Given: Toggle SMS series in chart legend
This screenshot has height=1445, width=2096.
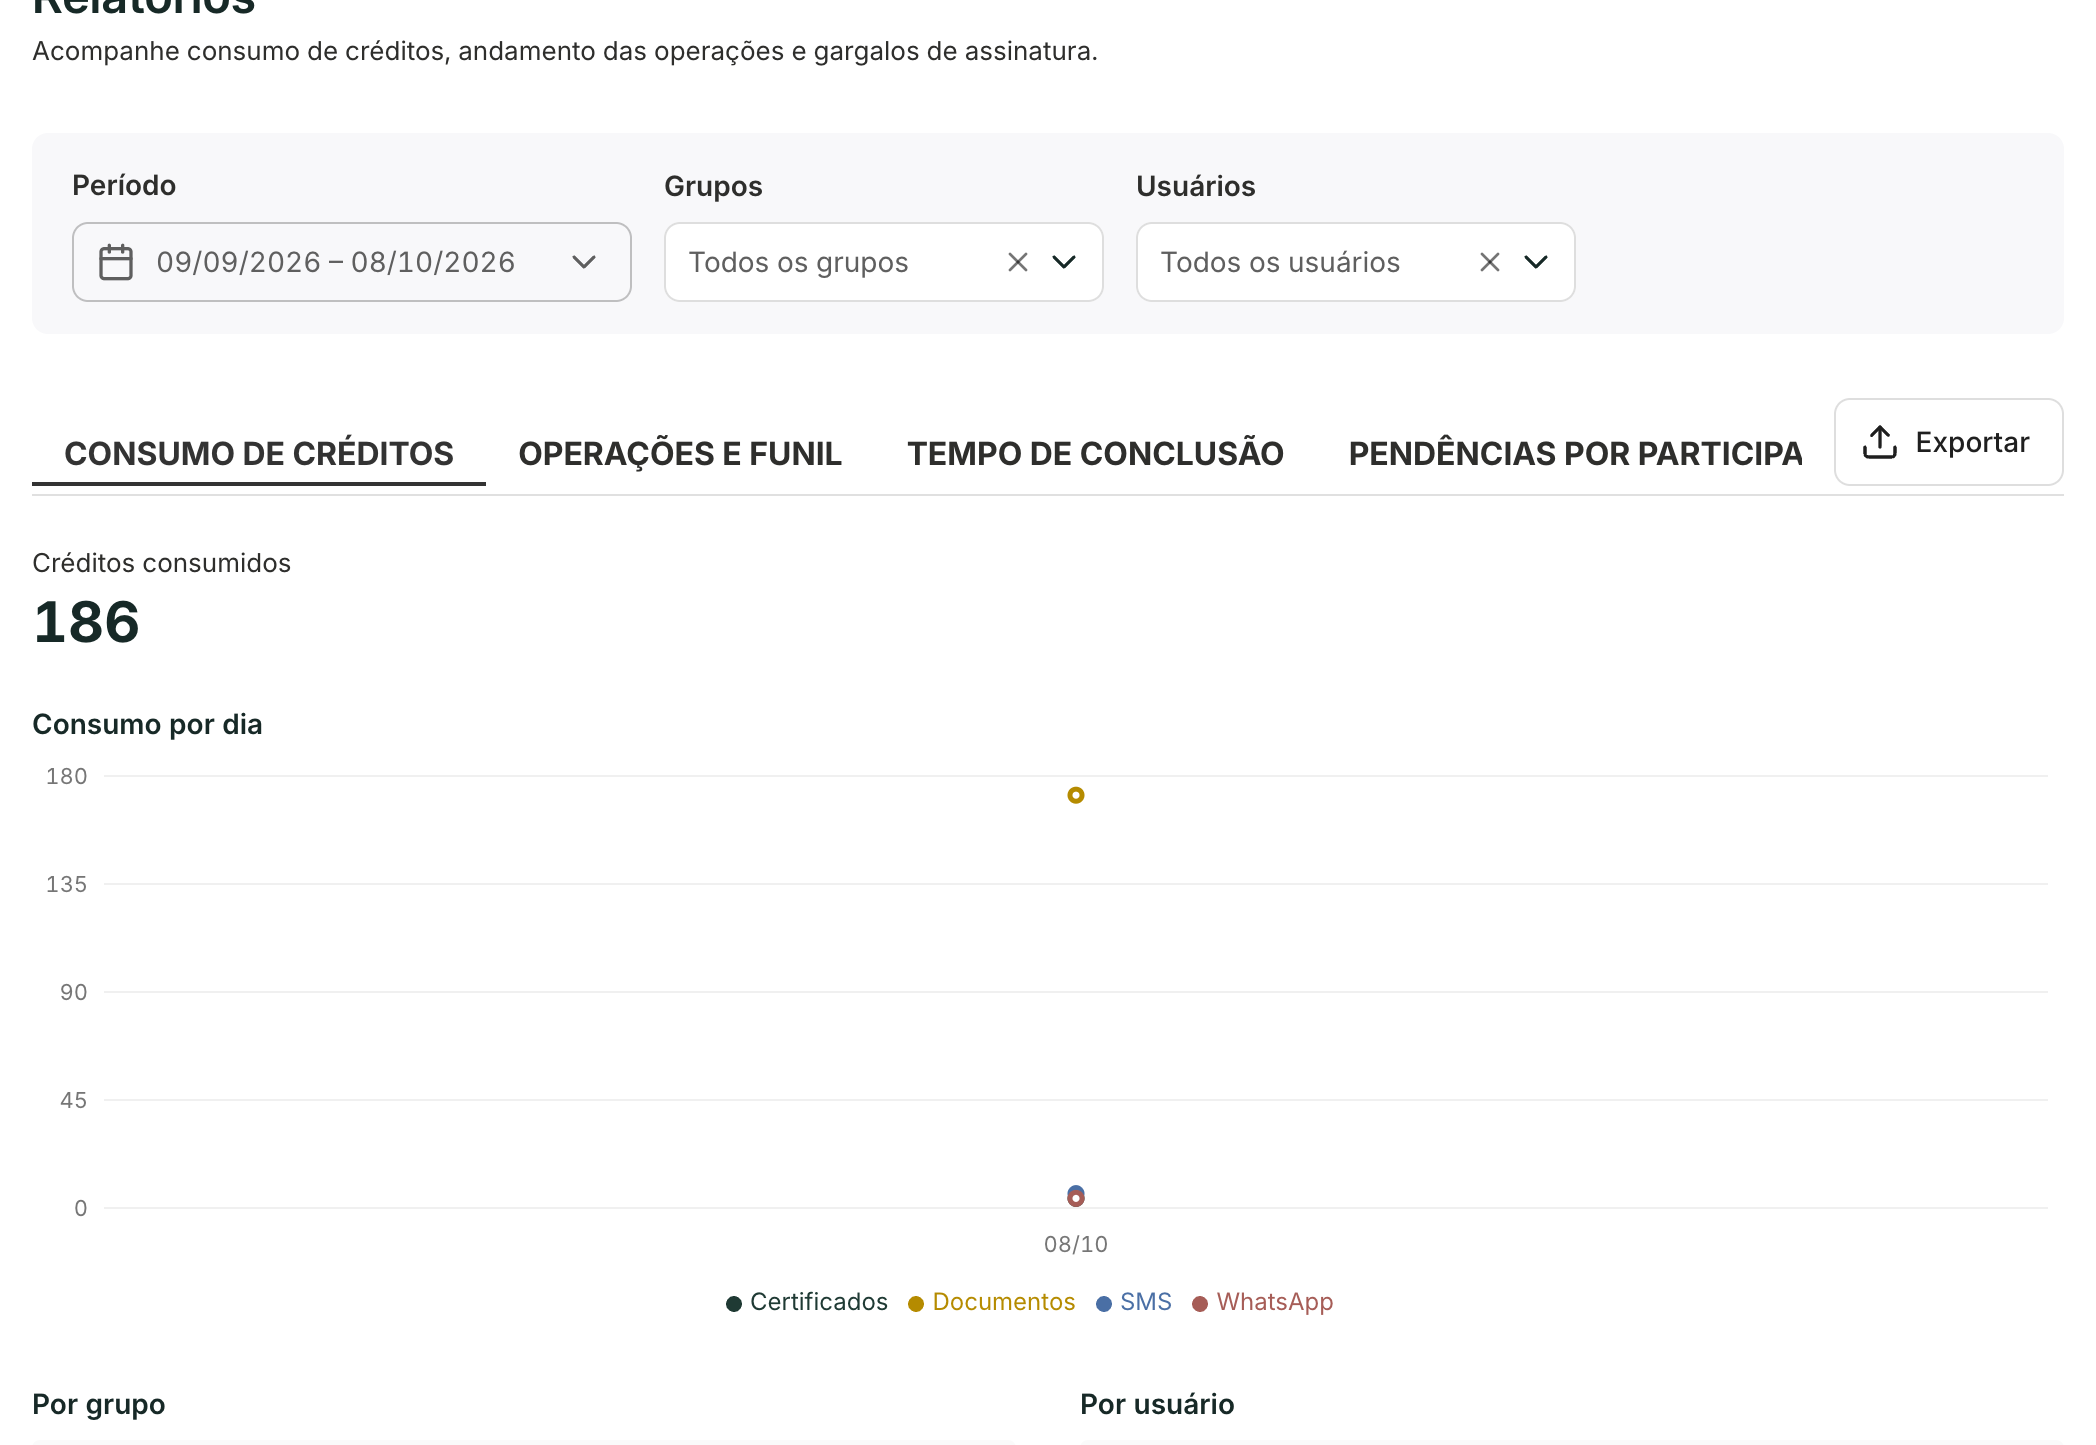Looking at the screenshot, I should [1134, 1302].
